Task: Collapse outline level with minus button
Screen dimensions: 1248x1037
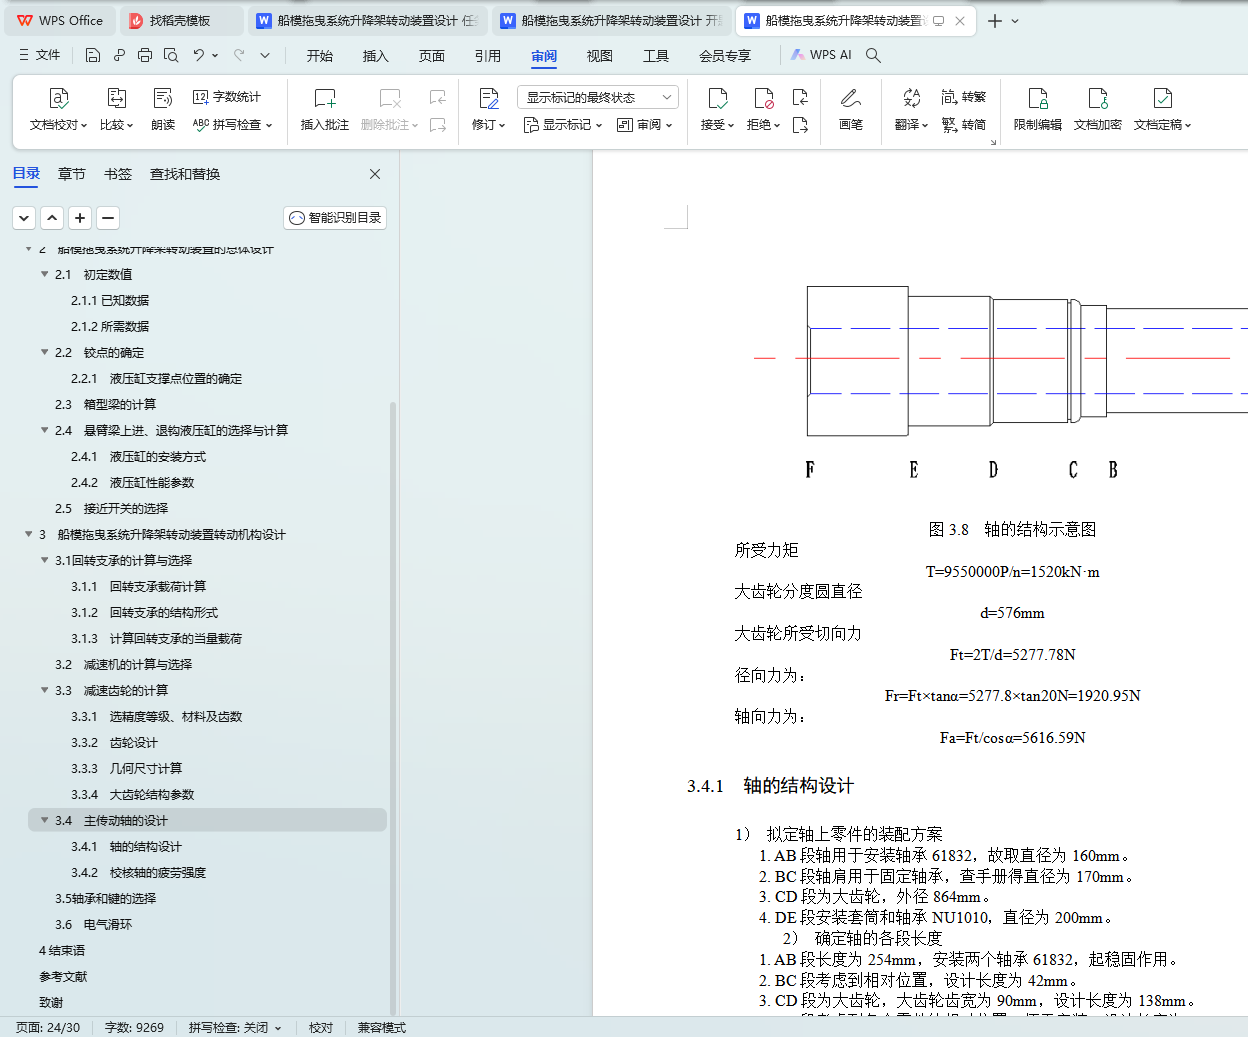Action: pyautogui.click(x=108, y=218)
